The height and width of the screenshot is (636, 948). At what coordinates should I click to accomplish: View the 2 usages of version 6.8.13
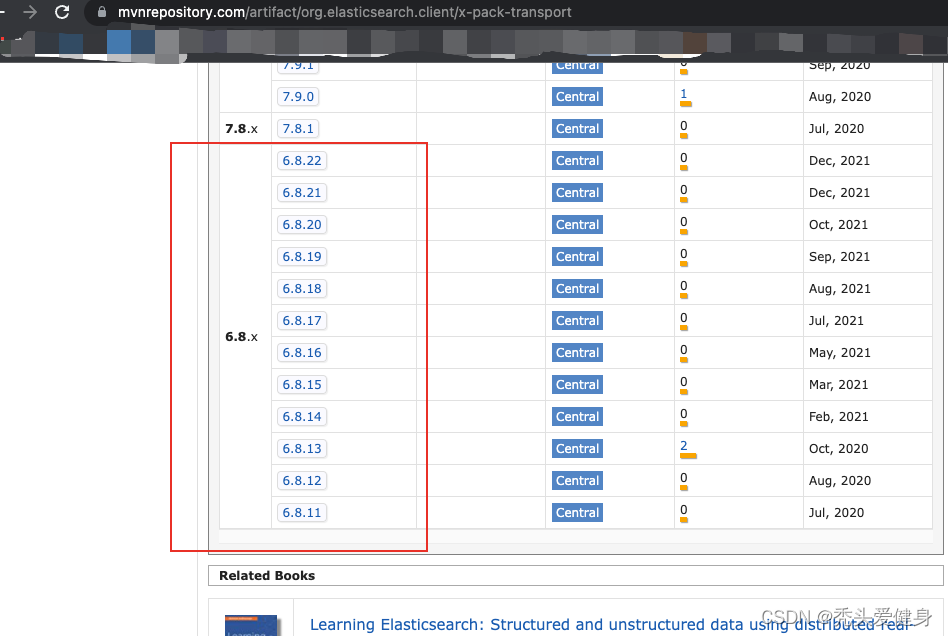pos(683,445)
